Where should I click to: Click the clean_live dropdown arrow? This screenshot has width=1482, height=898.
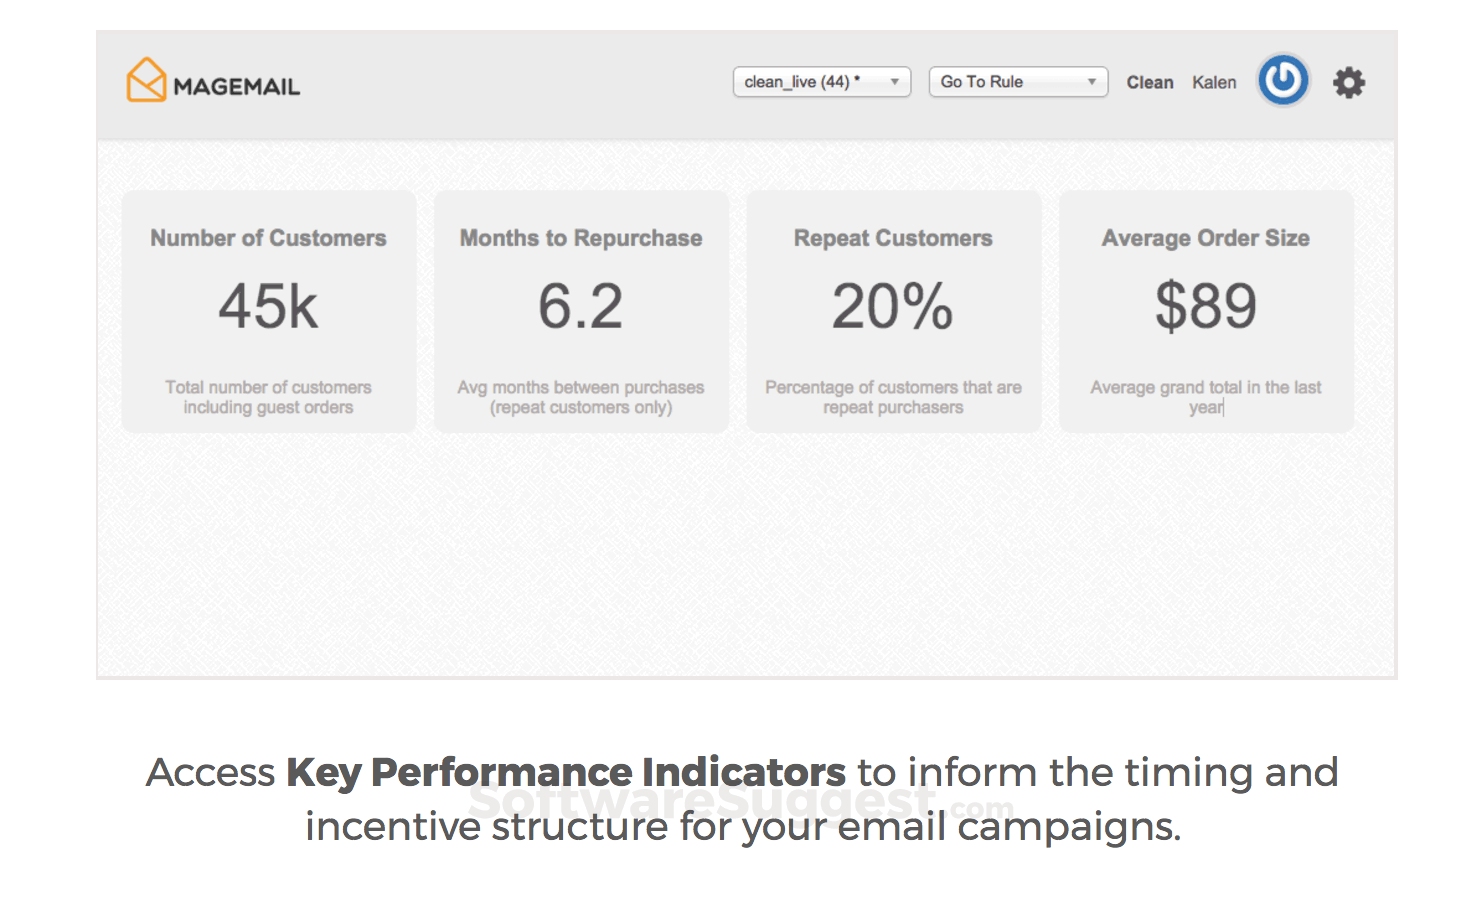click(x=897, y=81)
